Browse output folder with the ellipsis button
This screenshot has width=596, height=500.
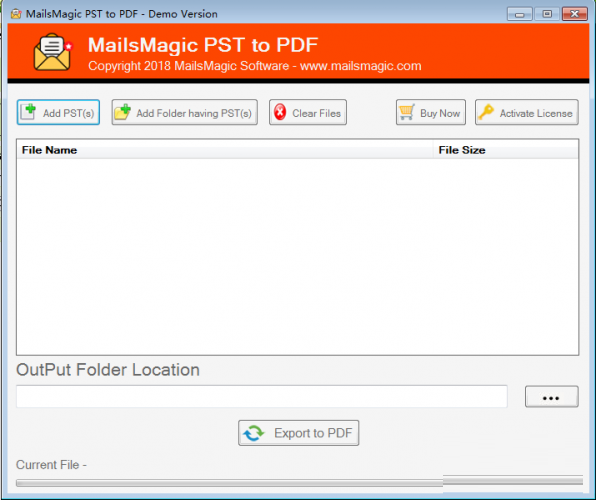pyautogui.click(x=552, y=397)
